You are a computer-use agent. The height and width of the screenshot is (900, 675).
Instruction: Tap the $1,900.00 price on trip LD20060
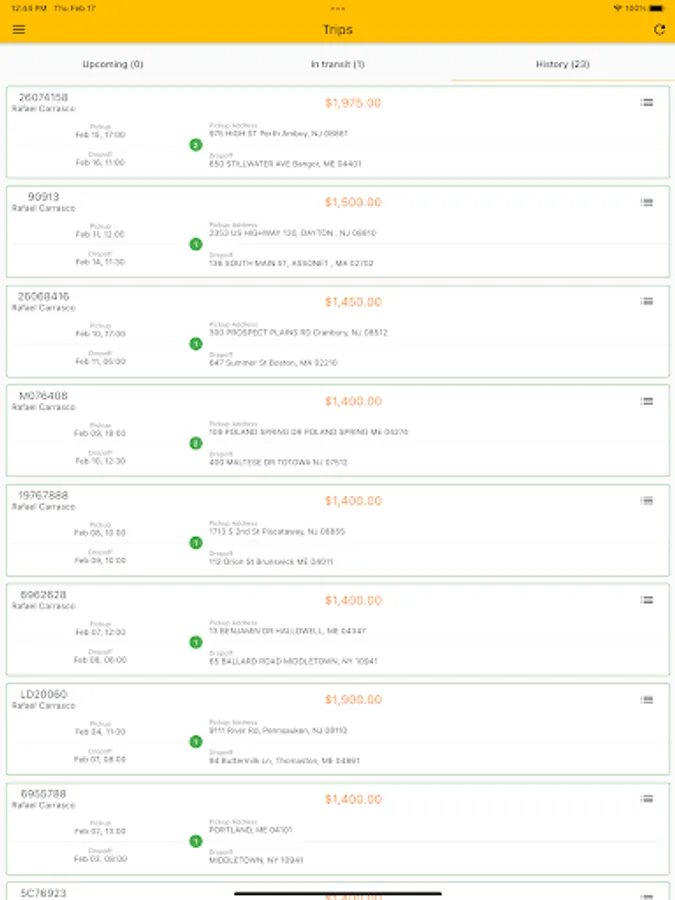tap(352, 700)
